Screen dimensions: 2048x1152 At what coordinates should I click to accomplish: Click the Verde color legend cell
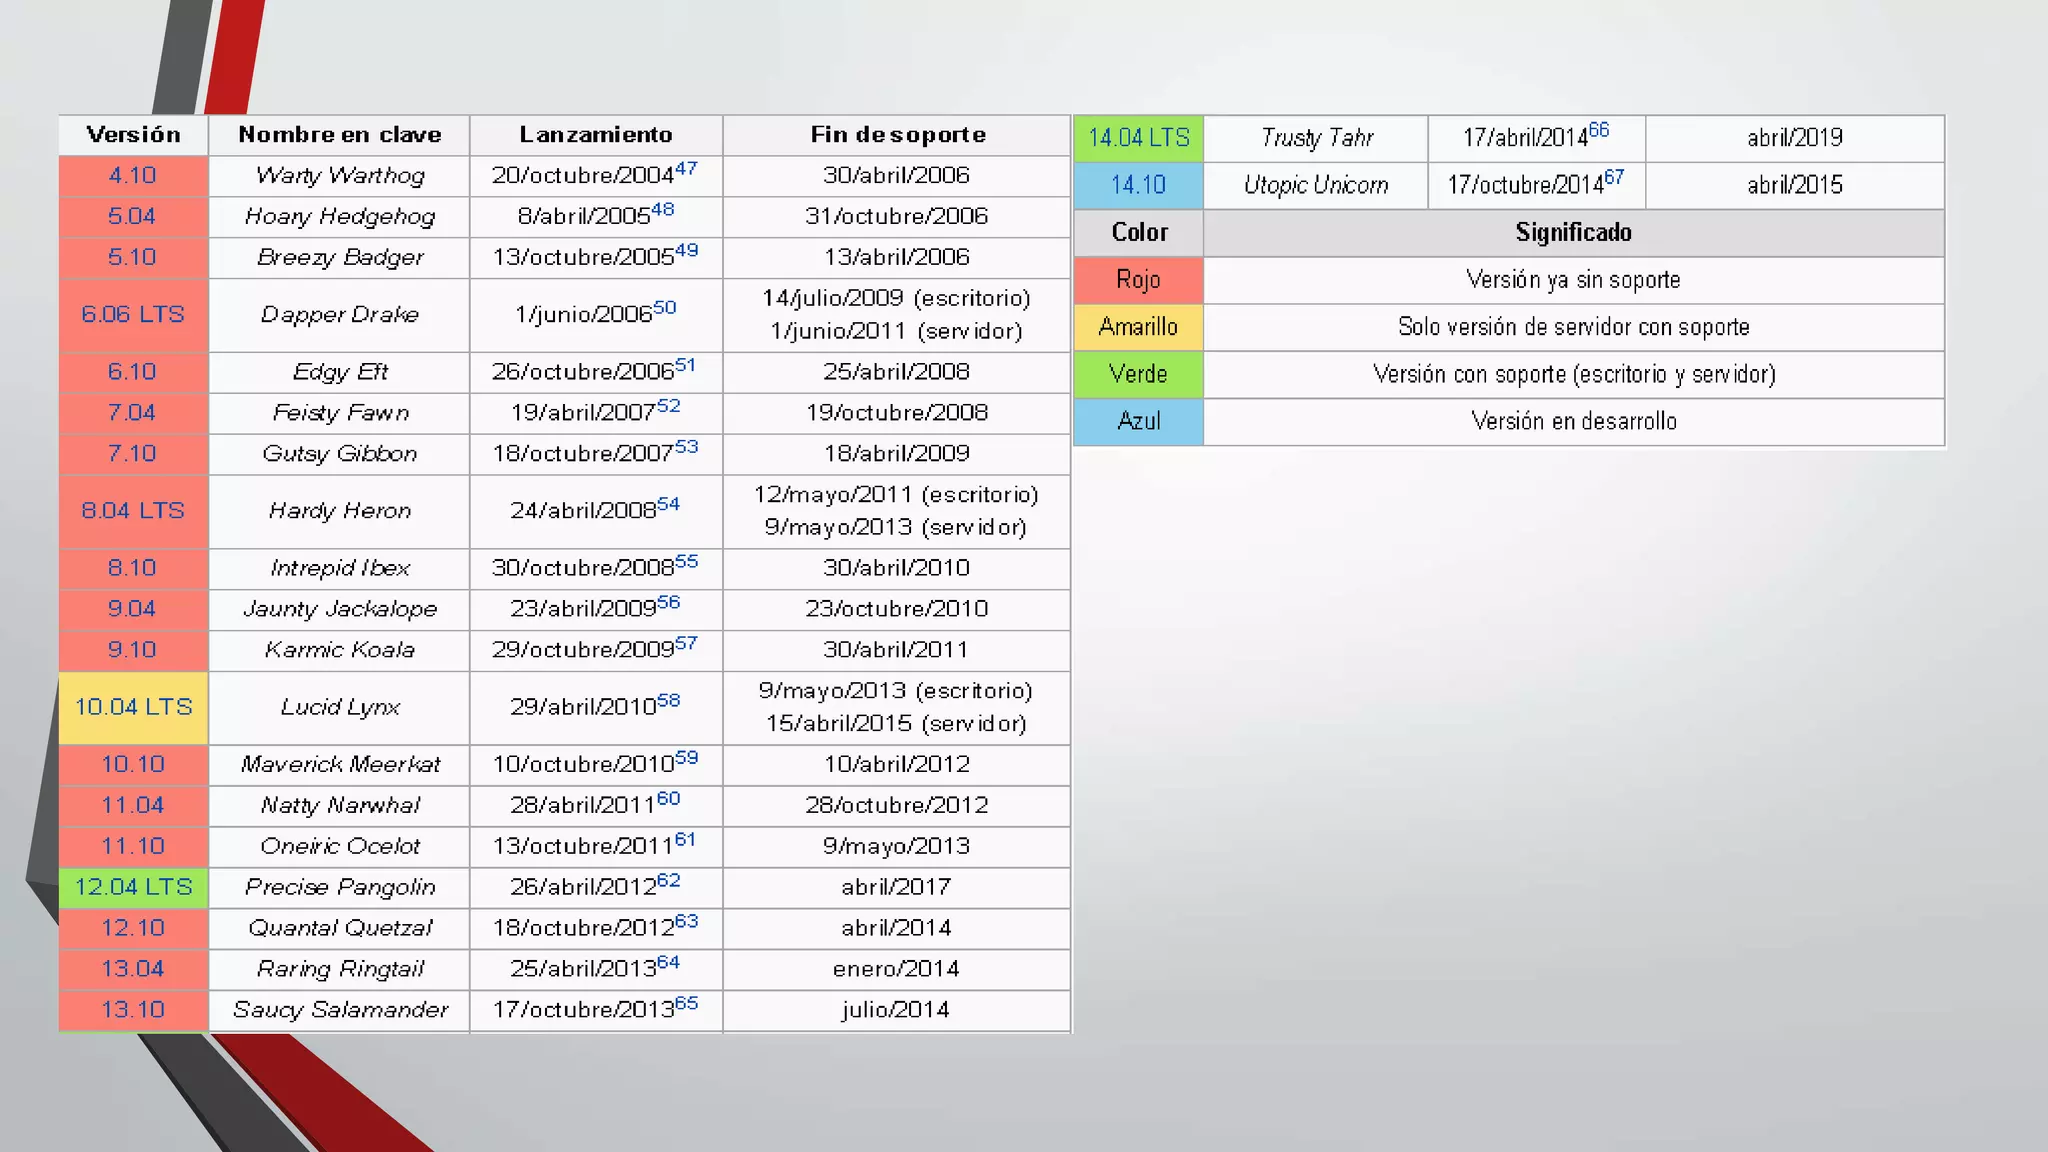coord(1138,374)
